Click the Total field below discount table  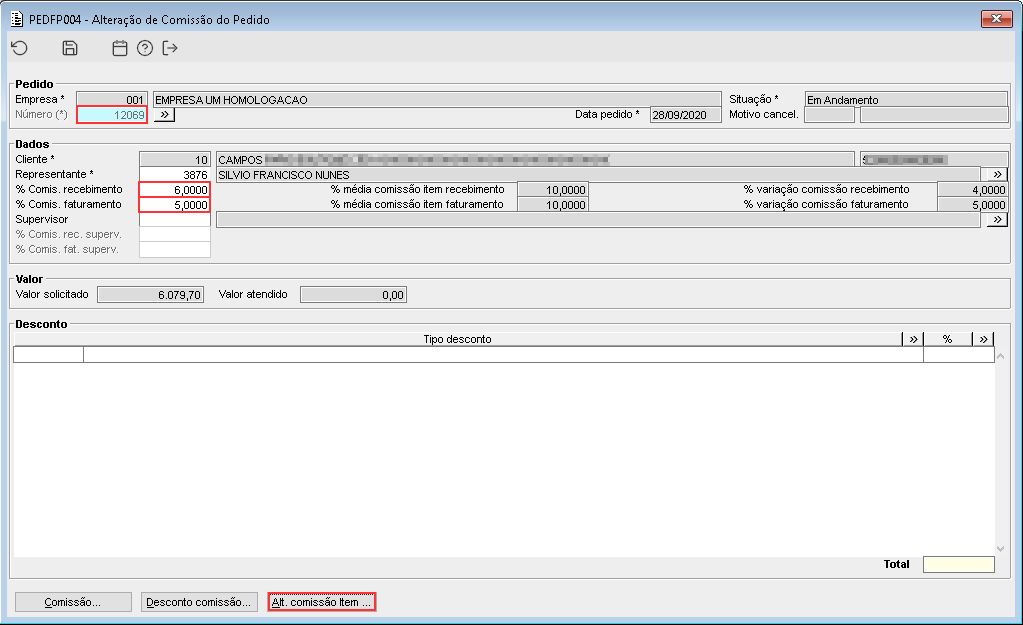point(958,564)
